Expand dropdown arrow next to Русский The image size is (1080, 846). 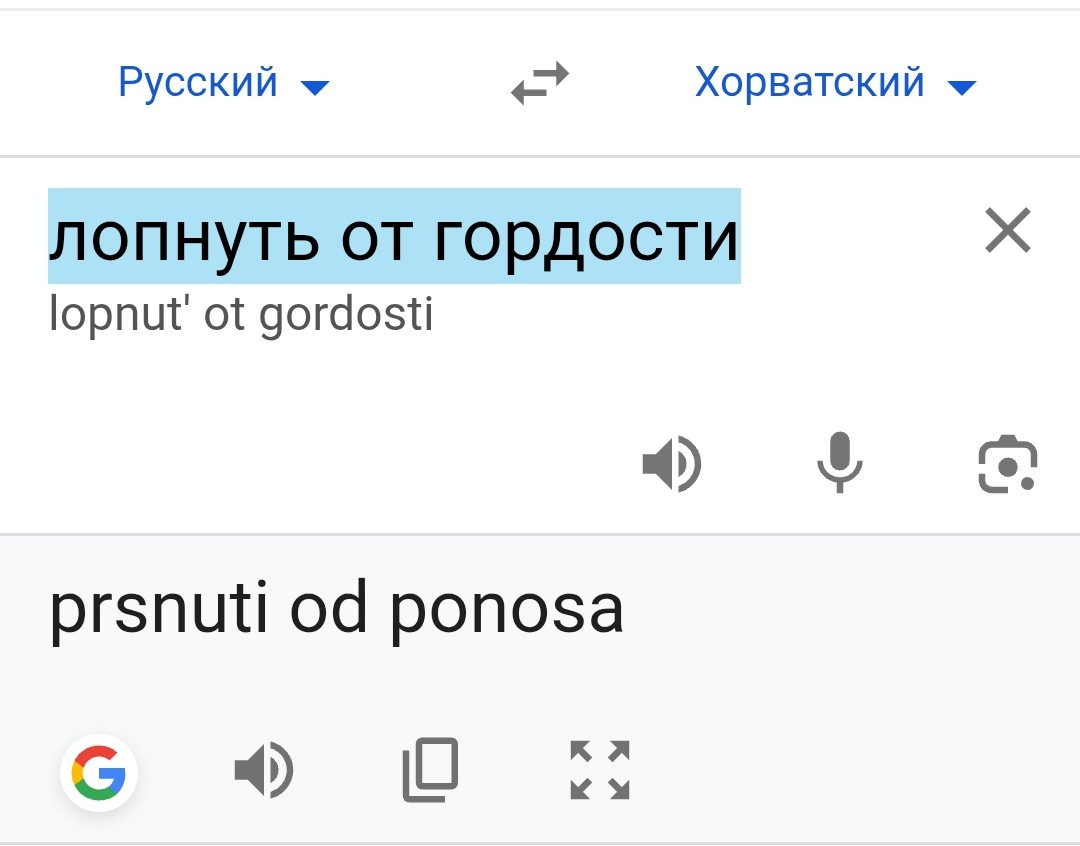tap(315, 88)
